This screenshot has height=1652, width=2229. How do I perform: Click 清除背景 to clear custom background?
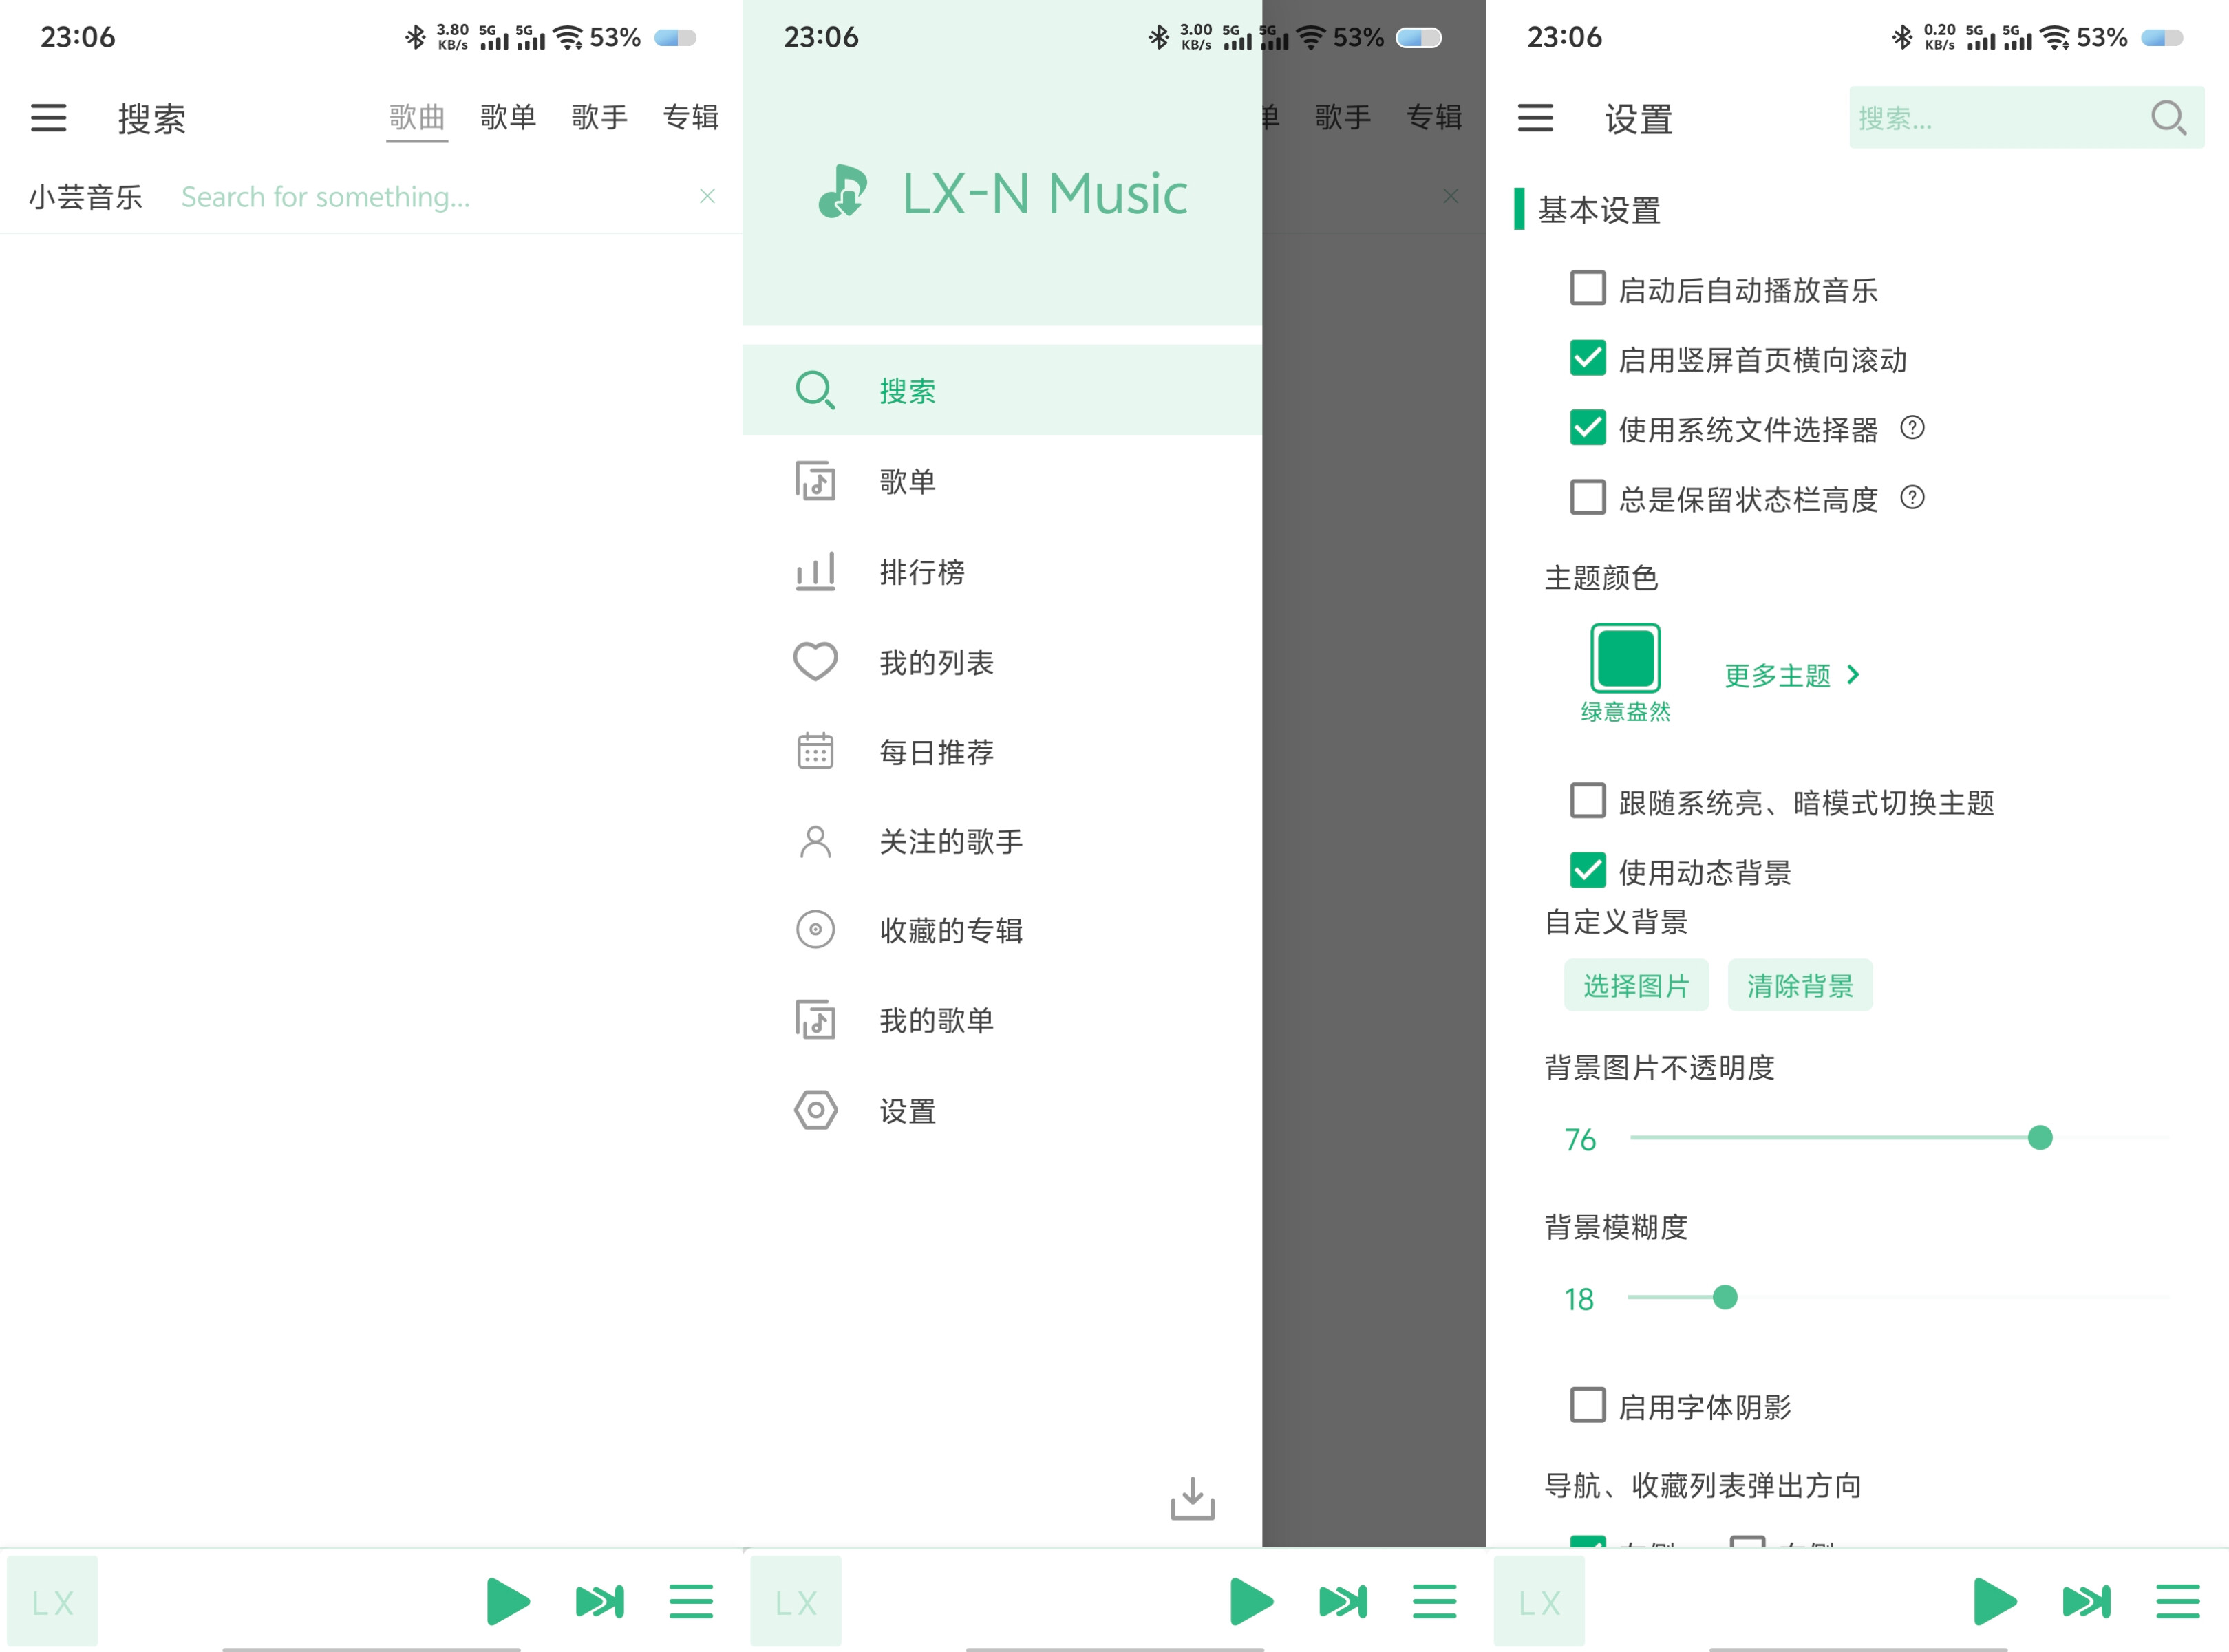[x=1799, y=985]
